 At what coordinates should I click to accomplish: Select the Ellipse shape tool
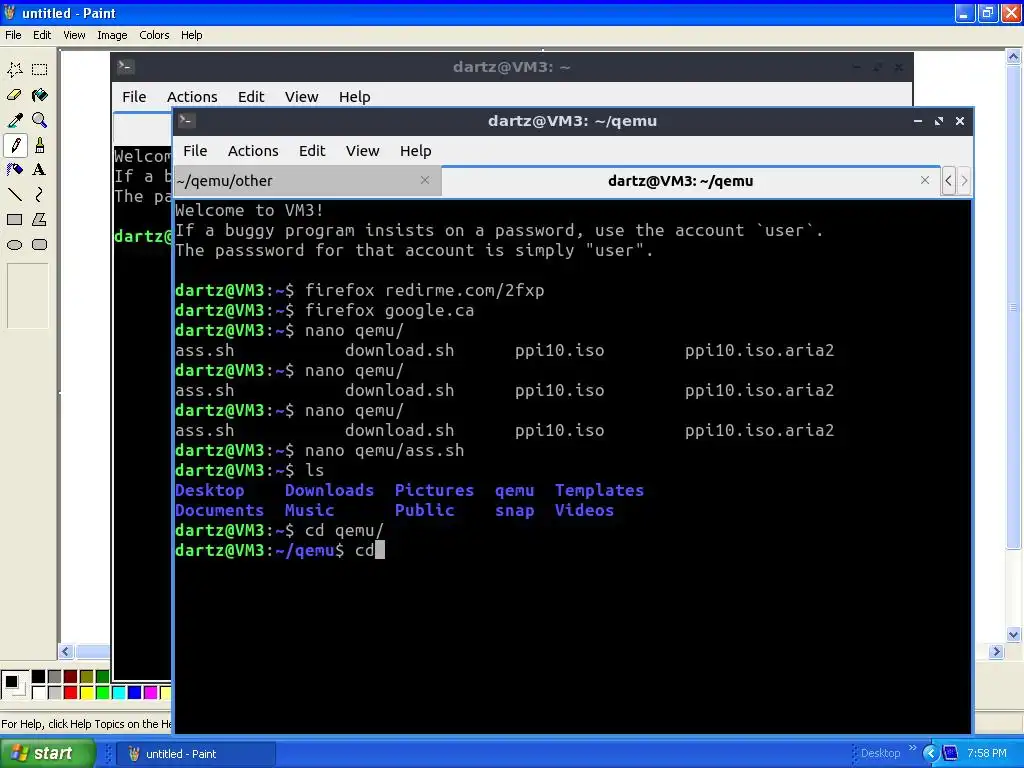click(x=15, y=245)
